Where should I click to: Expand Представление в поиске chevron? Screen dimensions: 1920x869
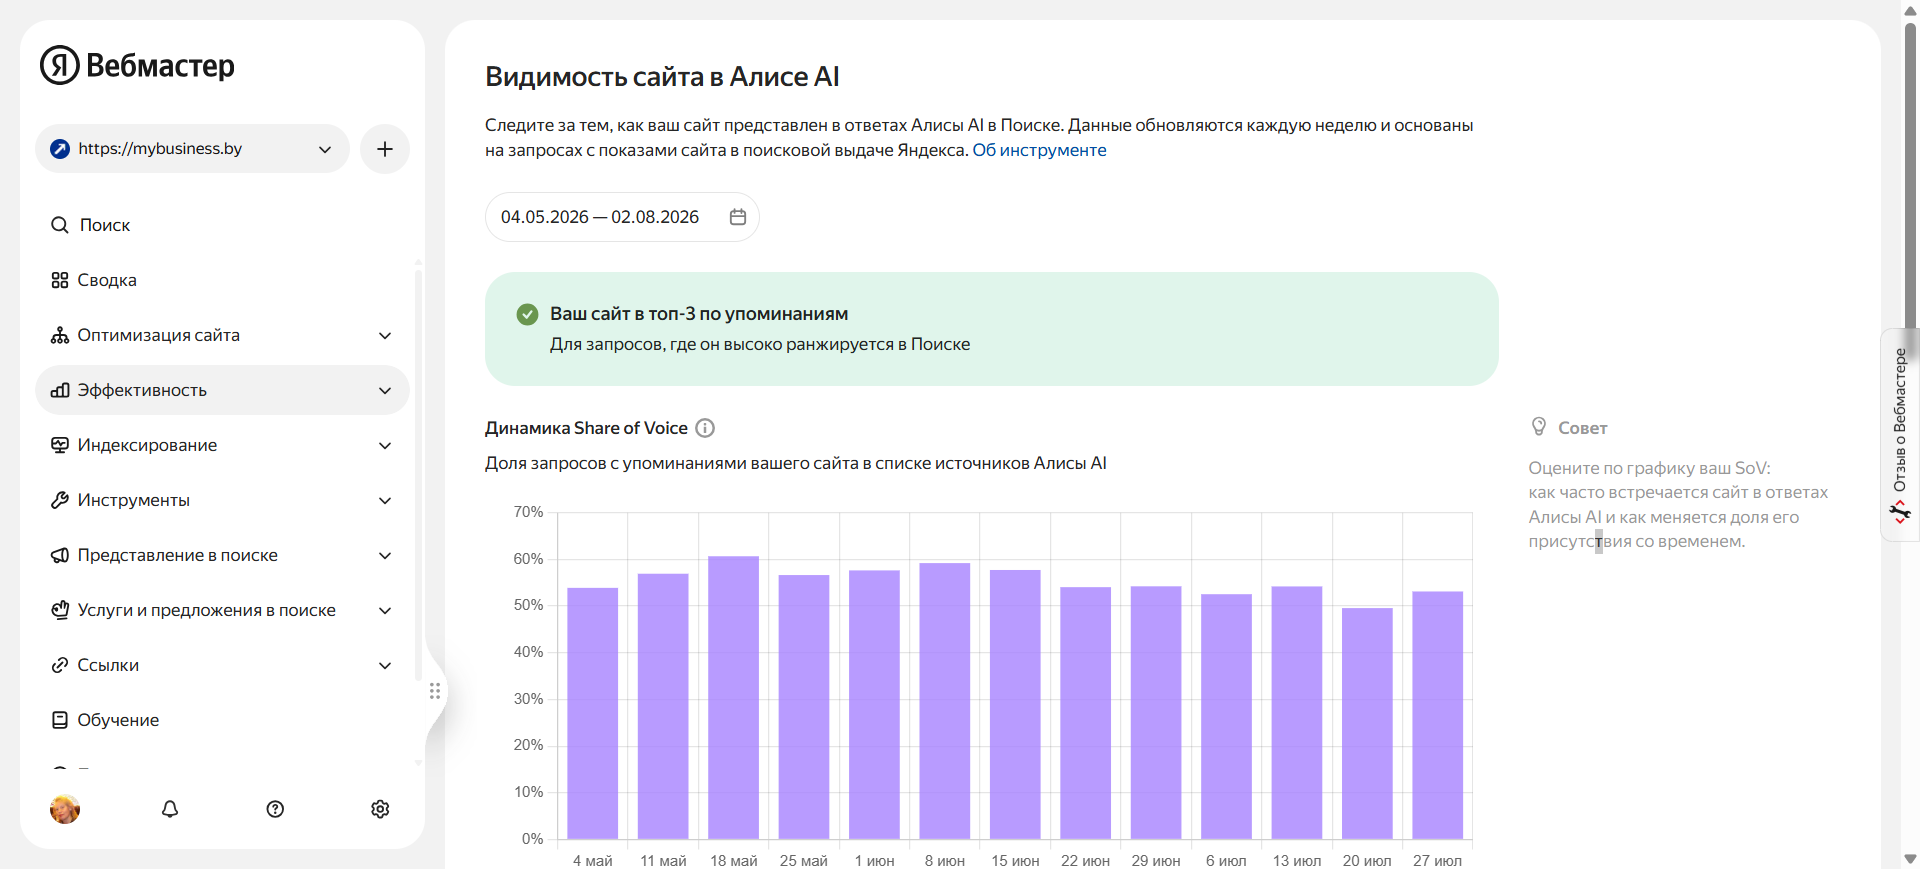point(385,555)
